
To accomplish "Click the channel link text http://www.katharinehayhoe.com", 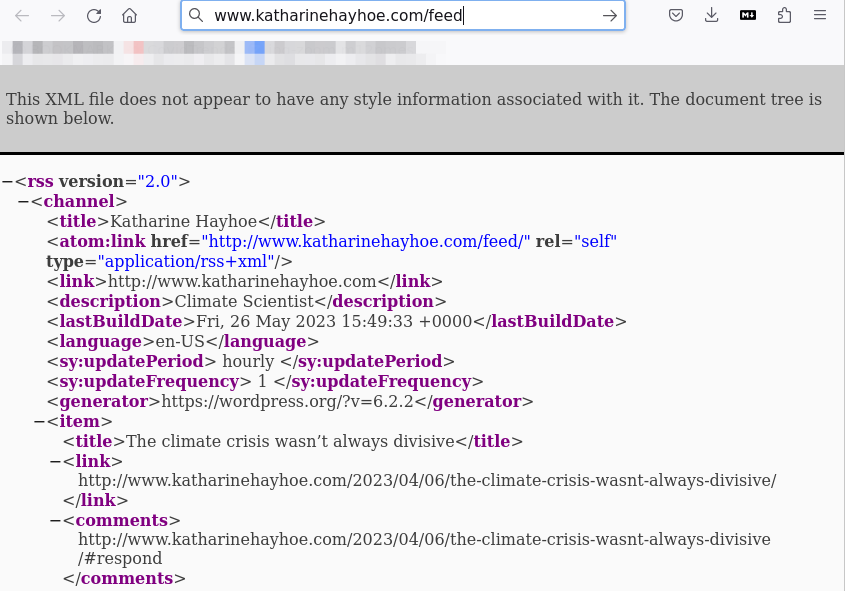I will click(x=242, y=281).
